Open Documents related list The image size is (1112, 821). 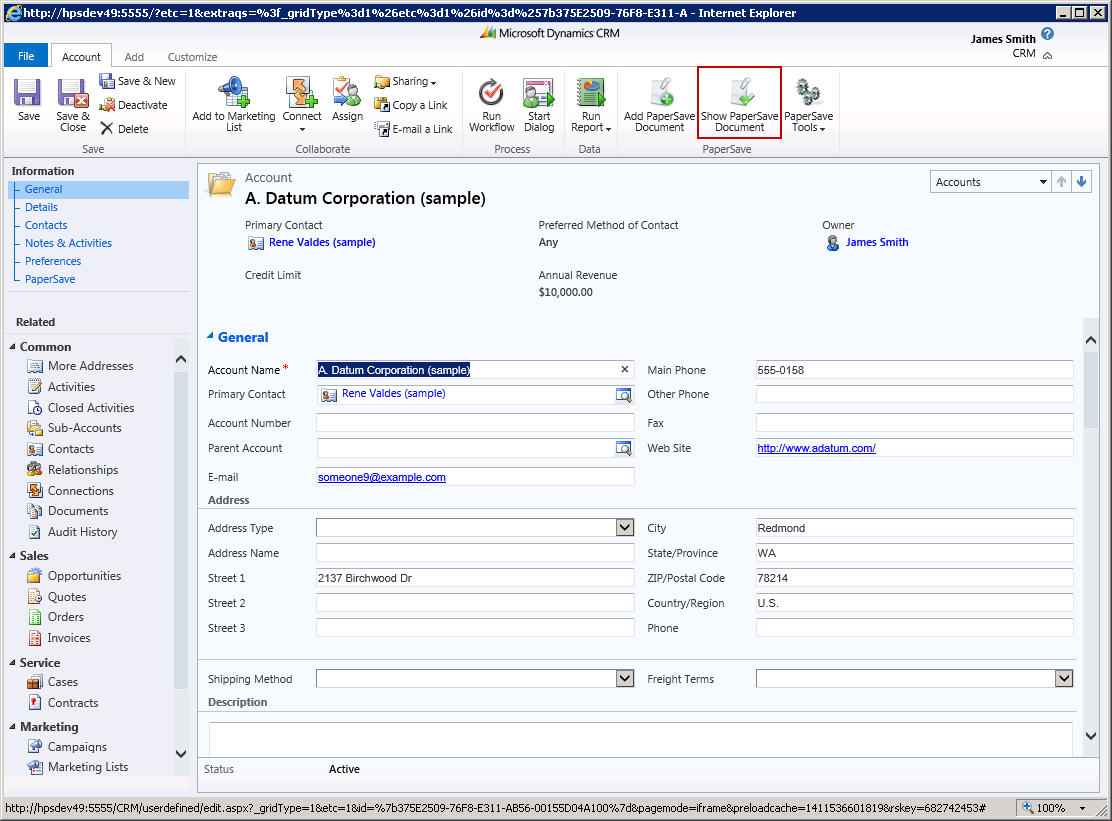[x=67, y=510]
